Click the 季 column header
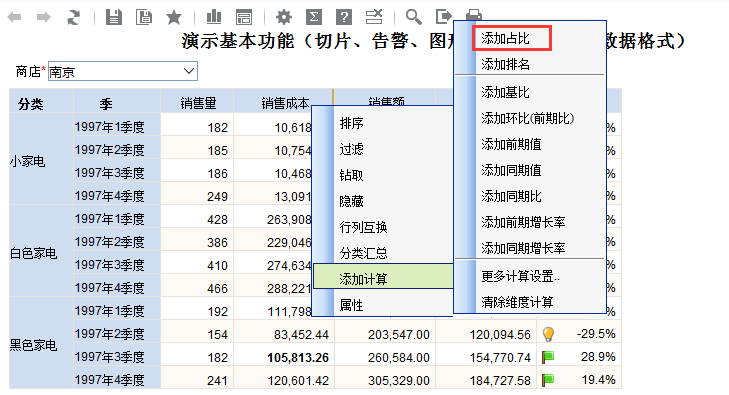The image size is (729, 395). [117, 101]
